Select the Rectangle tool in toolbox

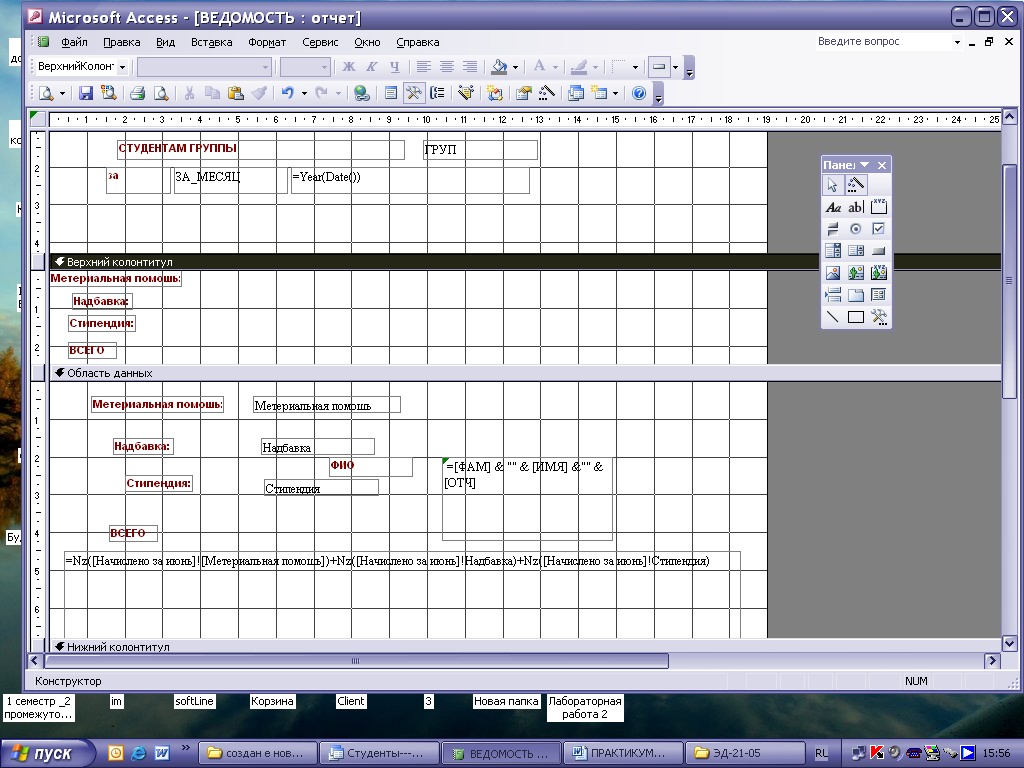point(856,317)
